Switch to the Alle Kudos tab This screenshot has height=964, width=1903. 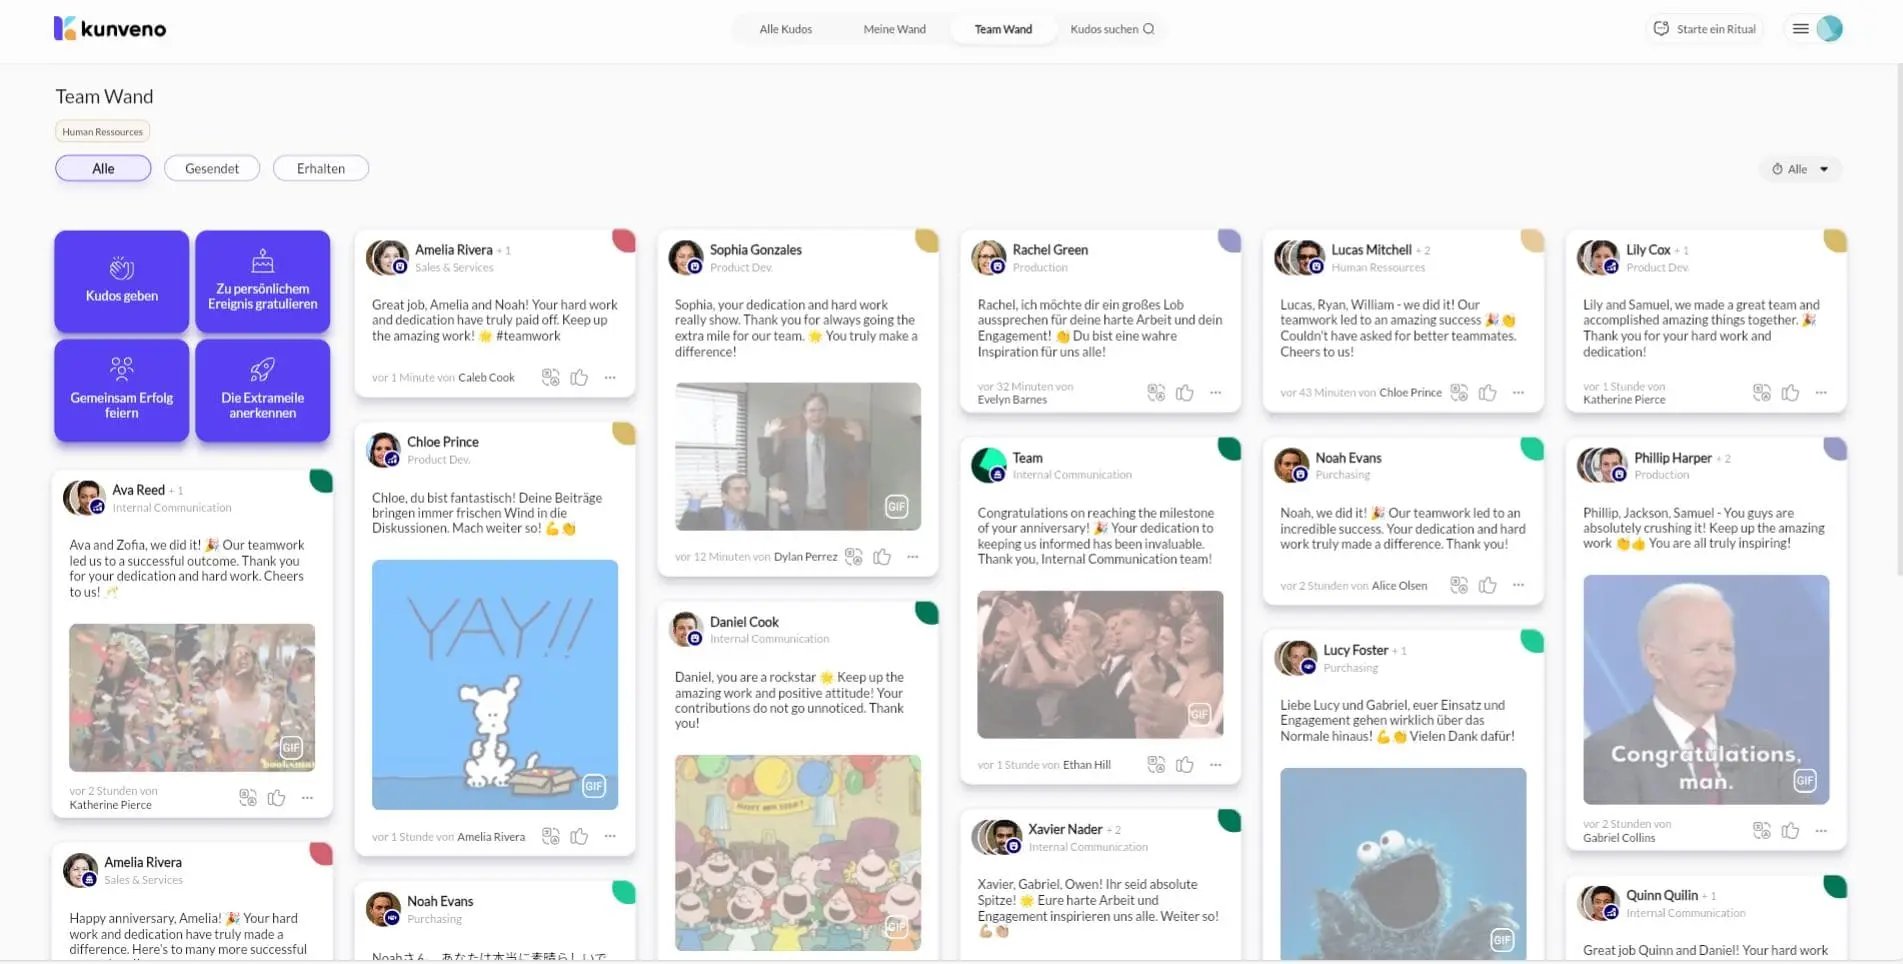click(785, 29)
